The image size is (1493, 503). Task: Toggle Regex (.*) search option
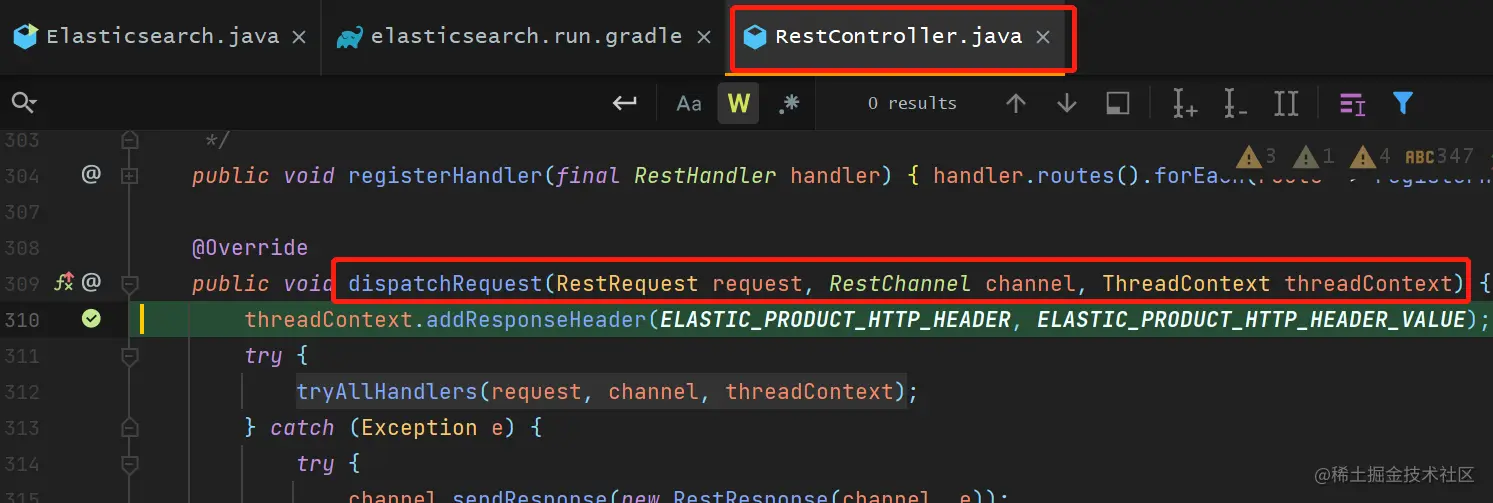[789, 103]
